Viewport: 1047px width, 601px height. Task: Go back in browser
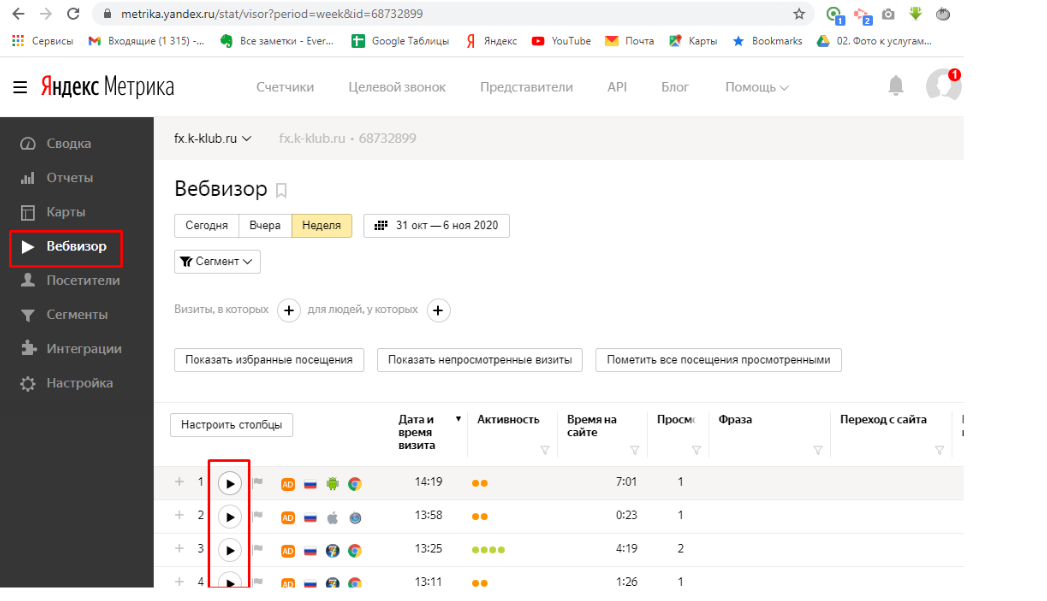[19, 14]
